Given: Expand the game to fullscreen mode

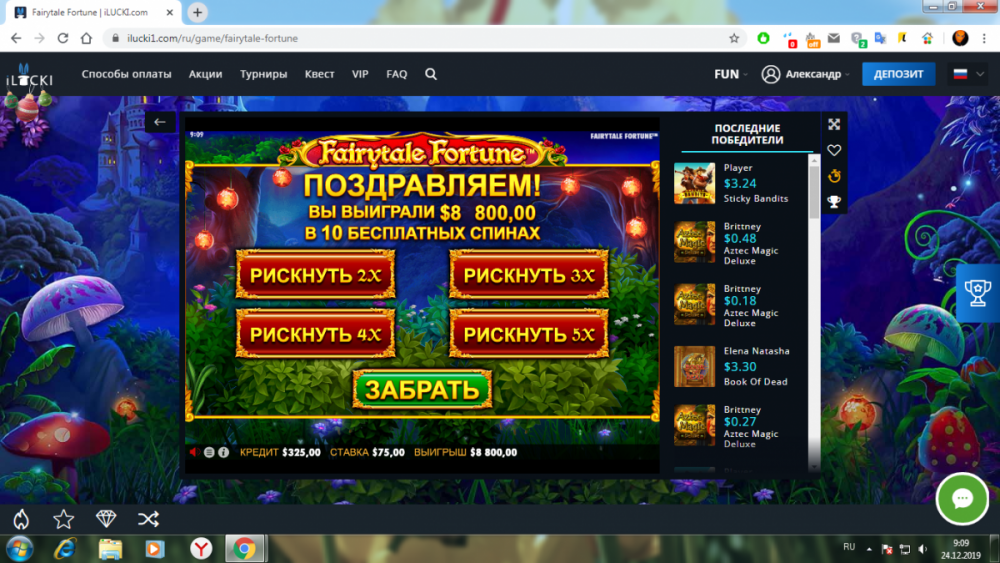Looking at the screenshot, I should pyautogui.click(x=834, y=124).
